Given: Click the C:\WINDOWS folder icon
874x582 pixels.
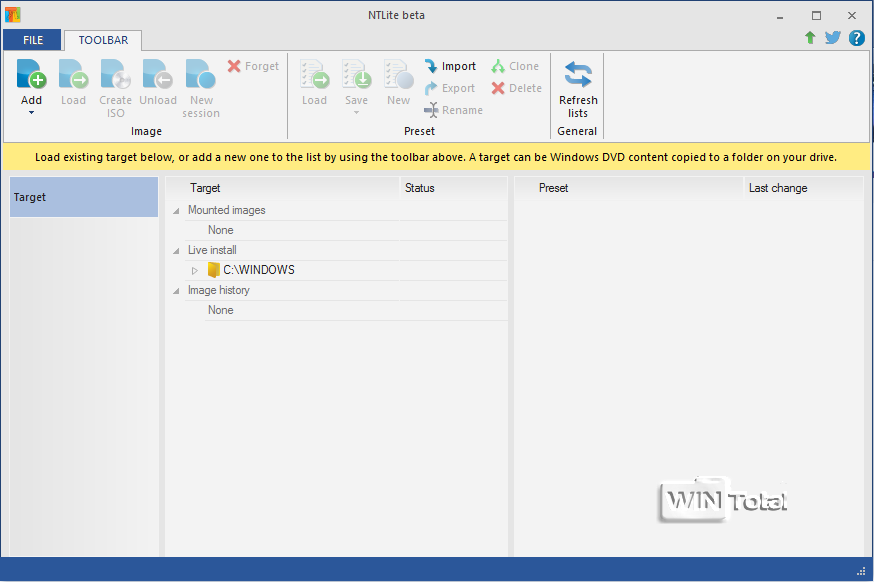Looking at the screenshot, I should (213, 270).
